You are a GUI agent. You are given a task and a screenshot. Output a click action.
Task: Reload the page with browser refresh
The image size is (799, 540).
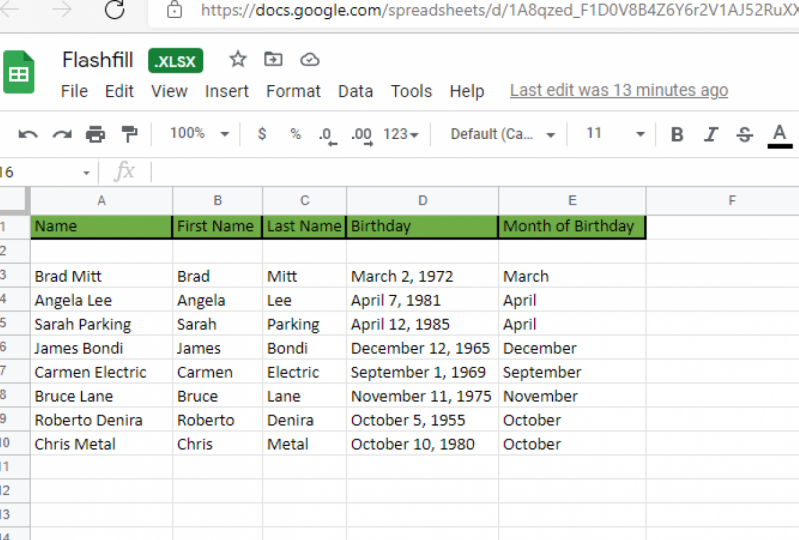point(114,11)
